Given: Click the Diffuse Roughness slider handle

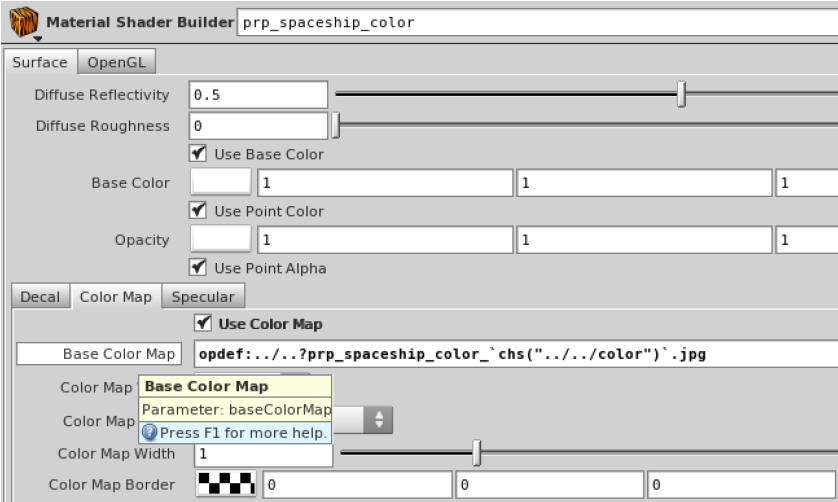Looking at the screenshot, I should tap(336, 126).
